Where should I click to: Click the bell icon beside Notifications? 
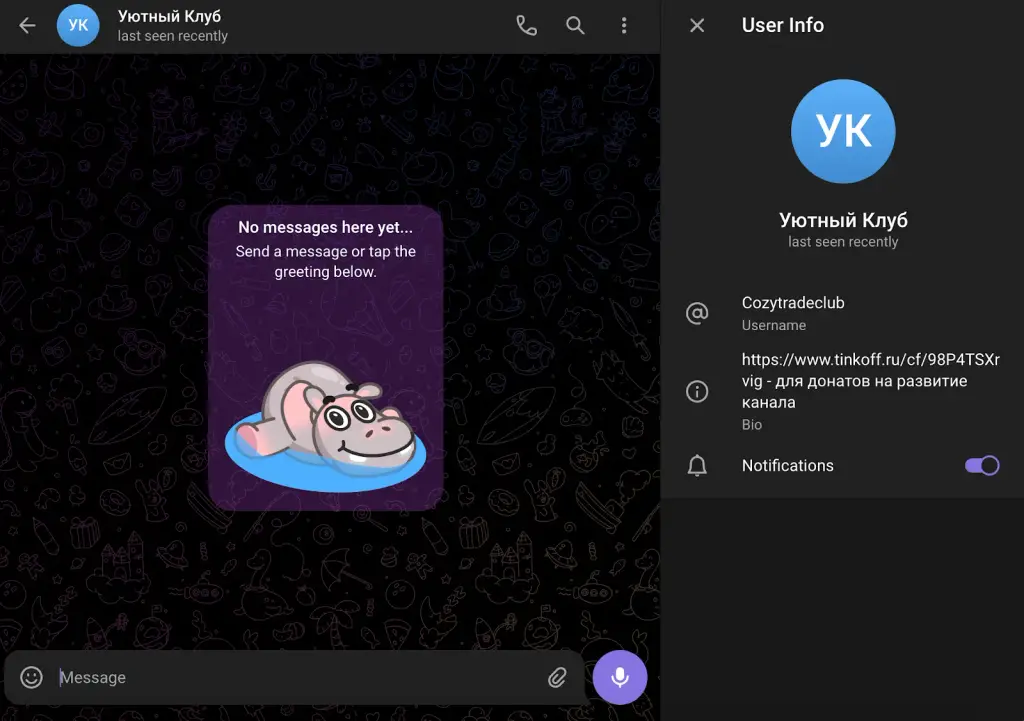click(x=697, y=466)
